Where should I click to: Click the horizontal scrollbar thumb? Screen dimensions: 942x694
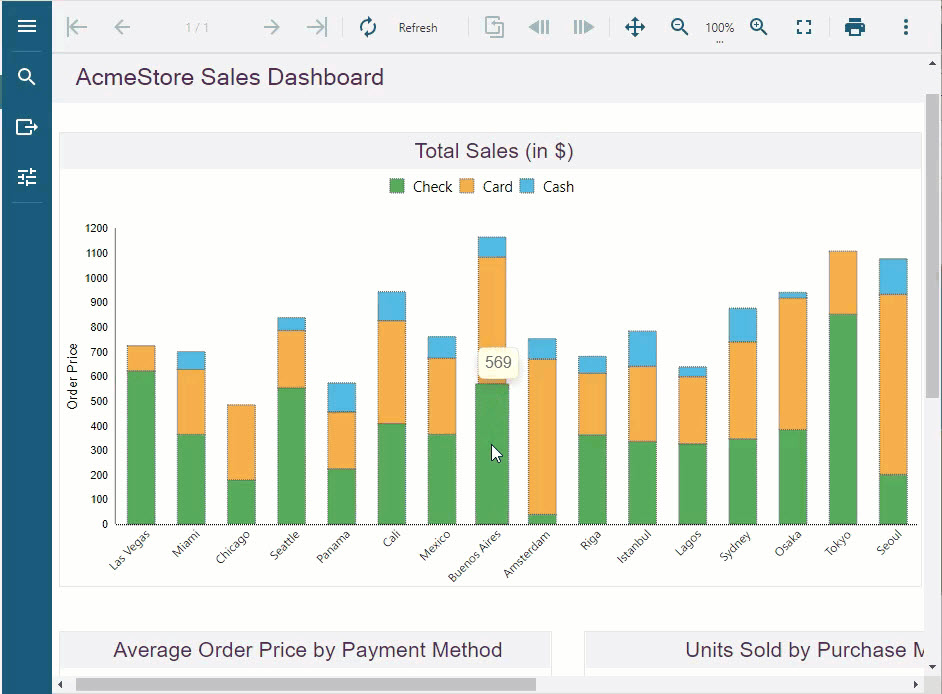[x=306, y=684]
